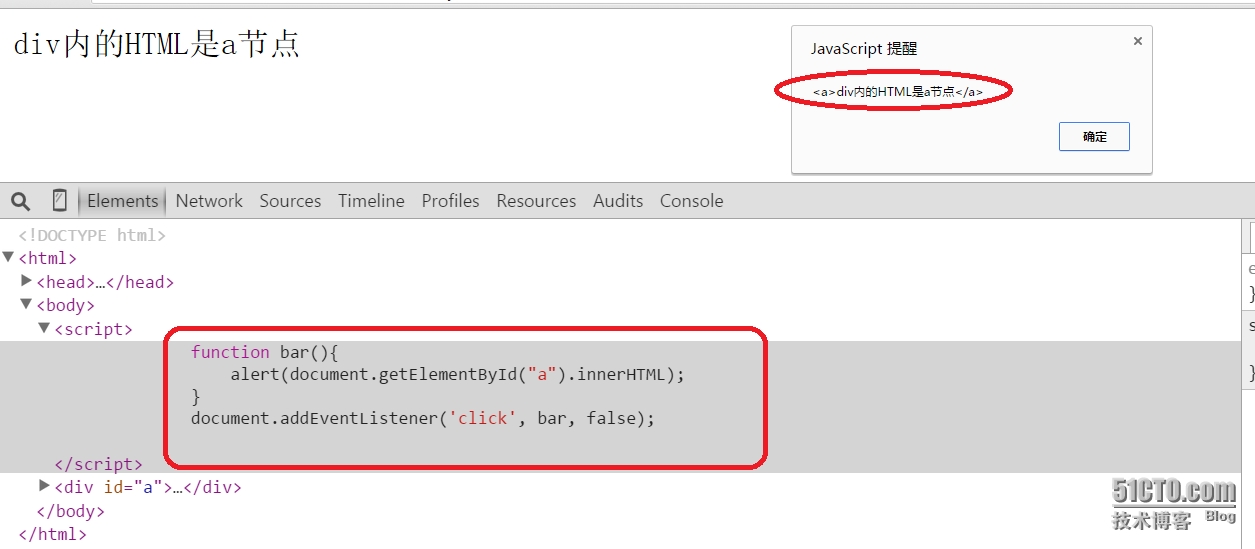The height and width of the screenshot is (549, 1255).
Task: Select the <body> opening tag row
Action: 65,305
